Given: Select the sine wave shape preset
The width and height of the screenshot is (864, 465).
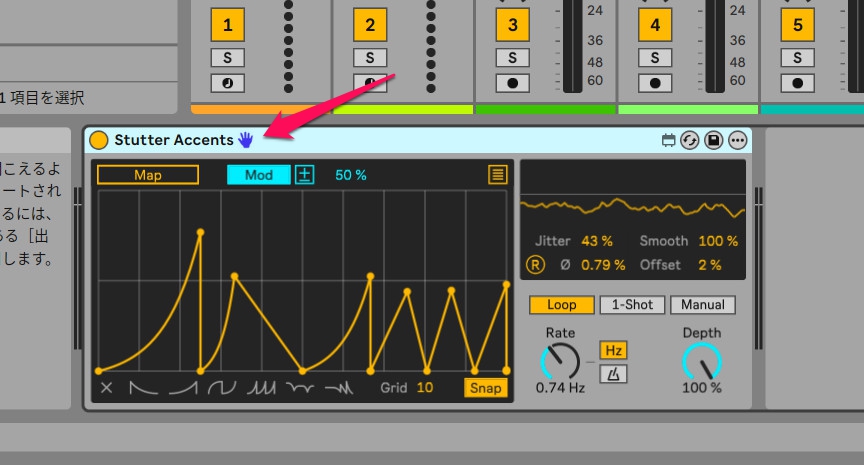Looking at the screenshot, I should [222, 387].
